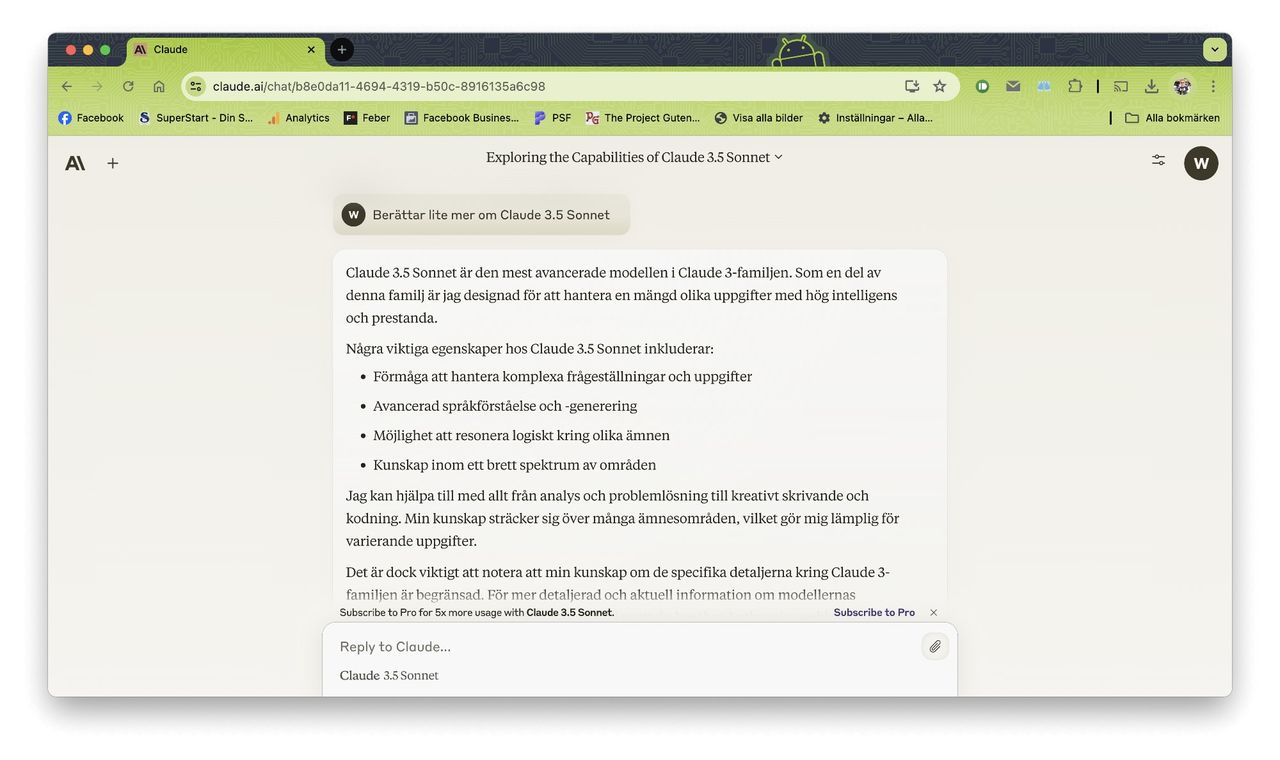Click the paperclip attach file icon
This screenshot has height=760, width=1280.
(x=935, y=647)
